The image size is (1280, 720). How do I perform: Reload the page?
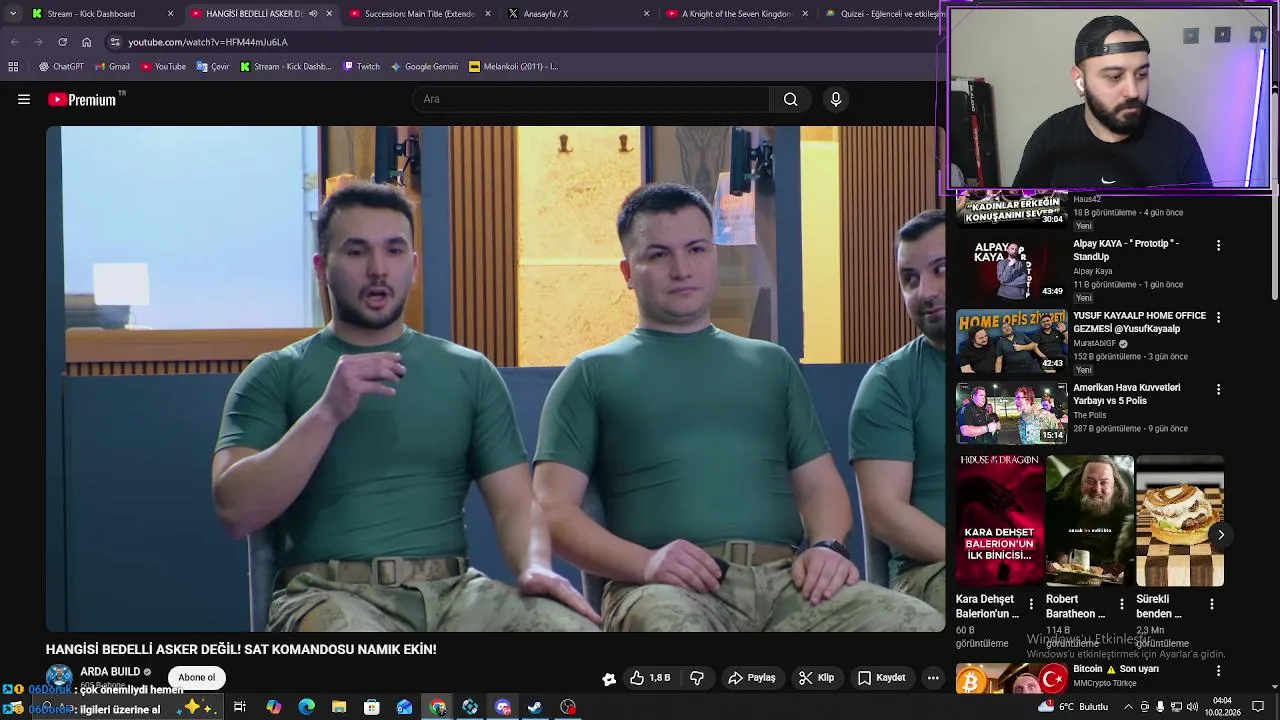(x=62, y=42)
